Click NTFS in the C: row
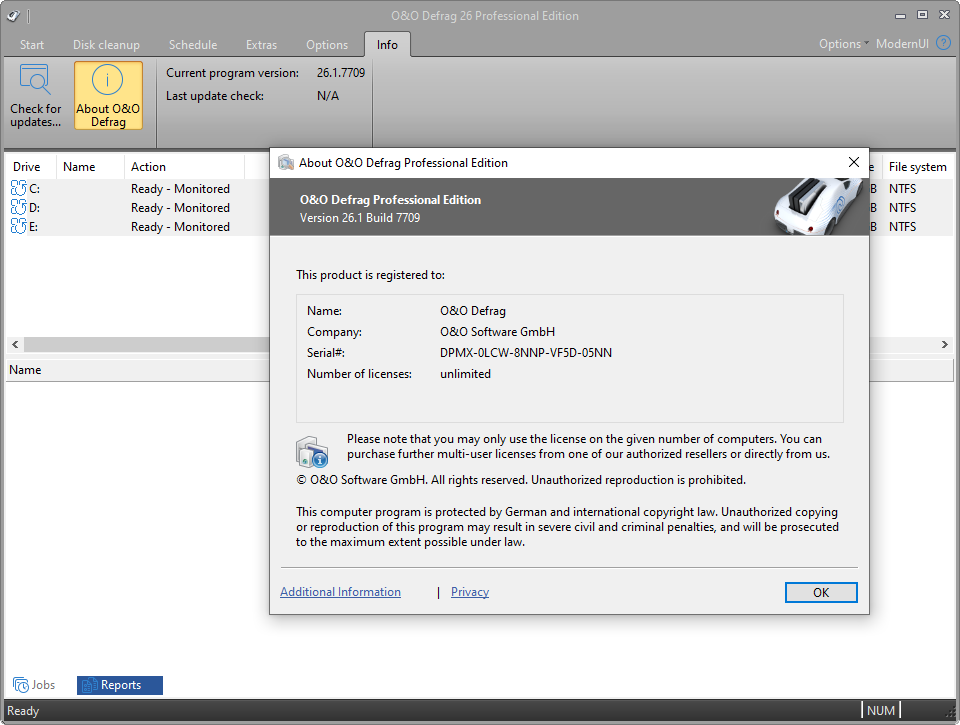960x725 pixels. 902,189
